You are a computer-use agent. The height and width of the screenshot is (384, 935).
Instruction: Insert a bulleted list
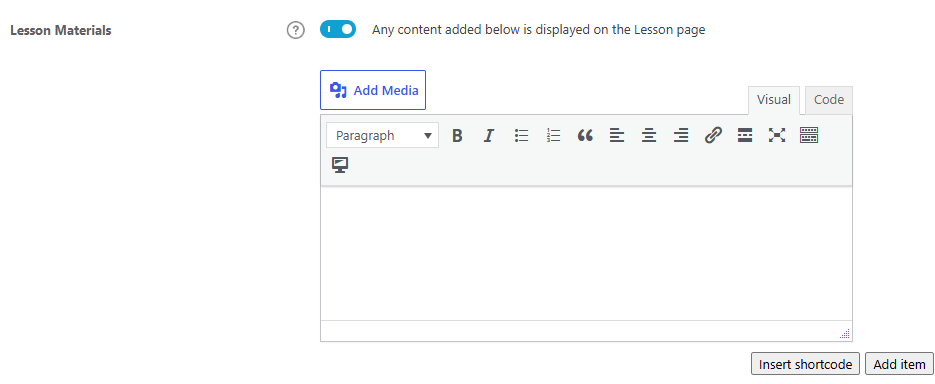tap(521, 135)
